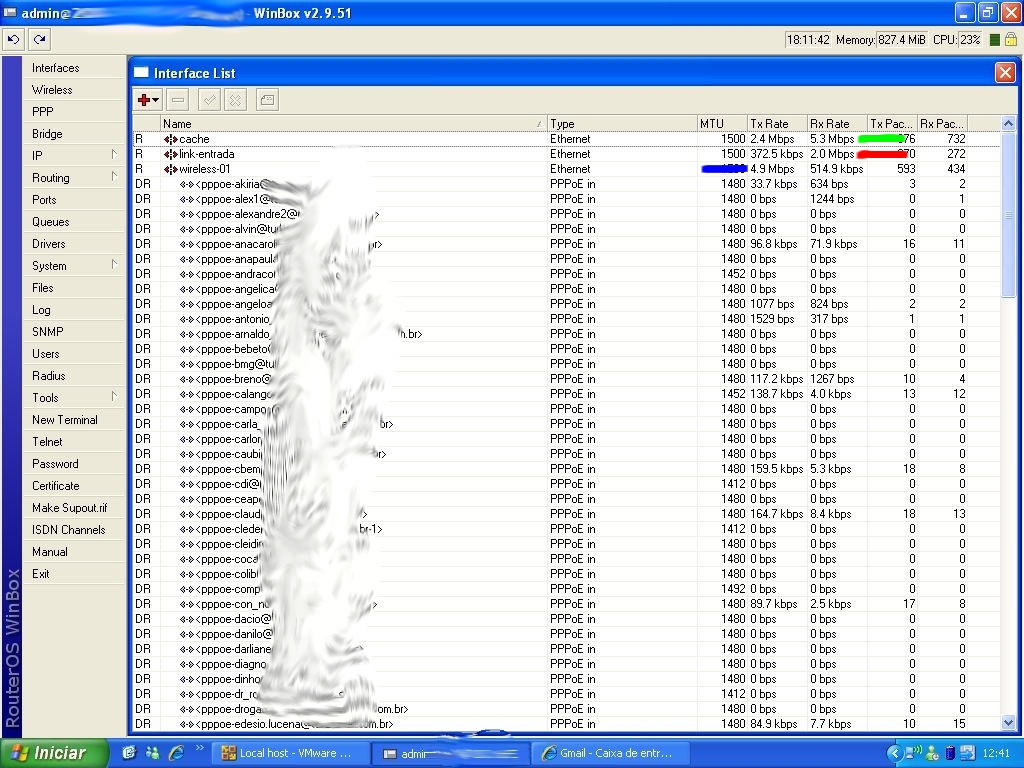Image resolution: width=1024 pixels, height=768 pixels.
Task: Expand hidden system tray icons
Action: pos(893,753)
